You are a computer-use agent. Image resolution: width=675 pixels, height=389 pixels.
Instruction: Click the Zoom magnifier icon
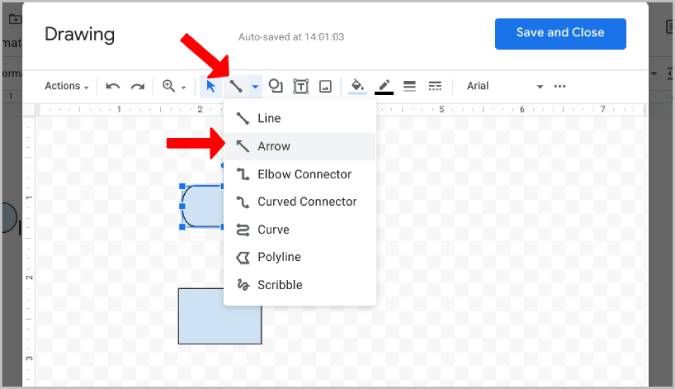[168, 86]
